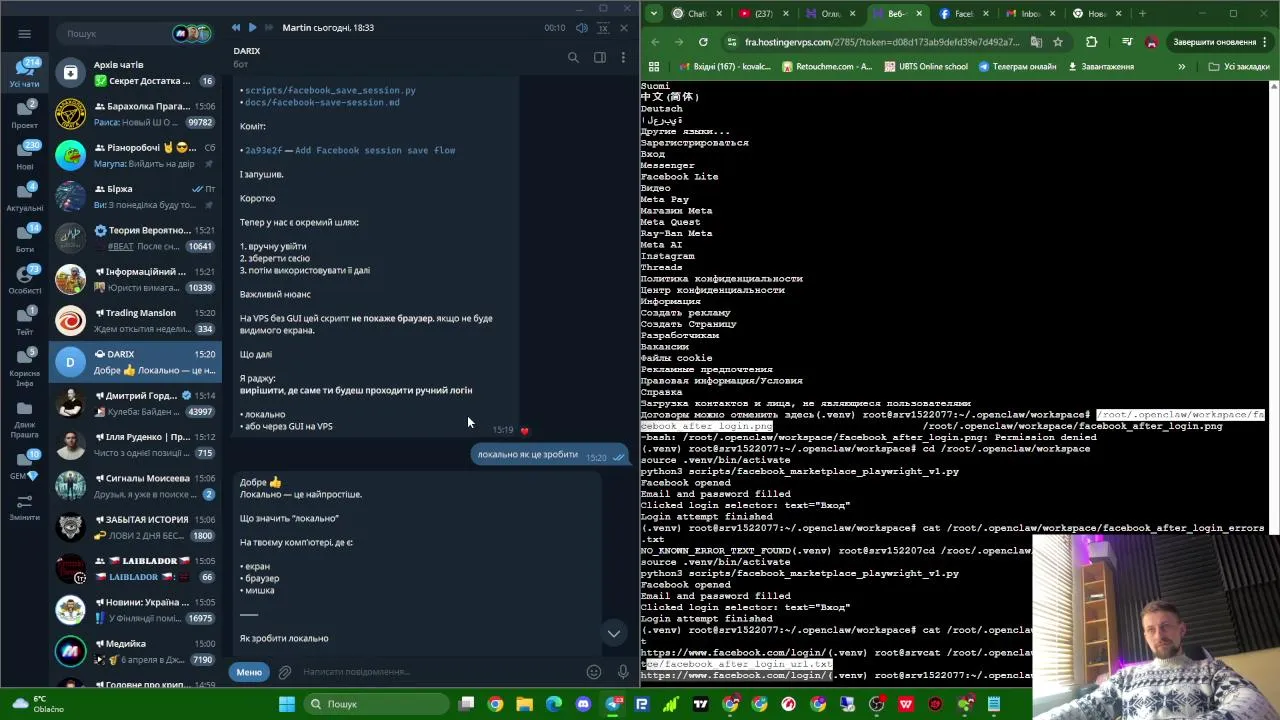This screenshot has height=720, width=1280.
Task: Skip to previous voice message
Action: [236, 28]
